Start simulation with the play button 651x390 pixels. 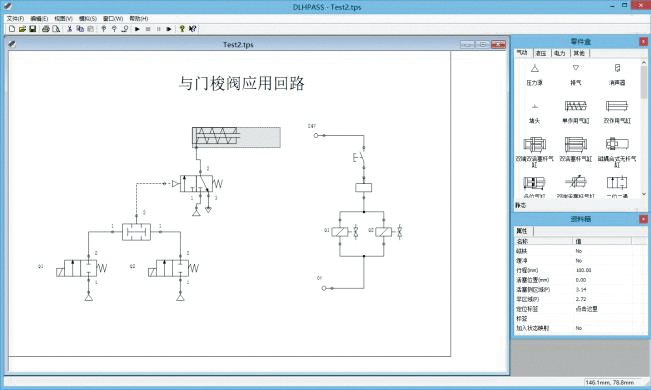(137, 29)
